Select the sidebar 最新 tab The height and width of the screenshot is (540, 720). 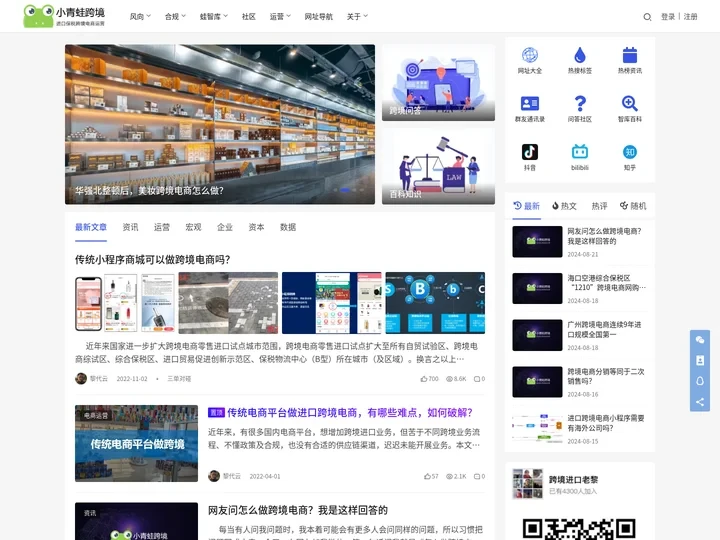(526, 206)
